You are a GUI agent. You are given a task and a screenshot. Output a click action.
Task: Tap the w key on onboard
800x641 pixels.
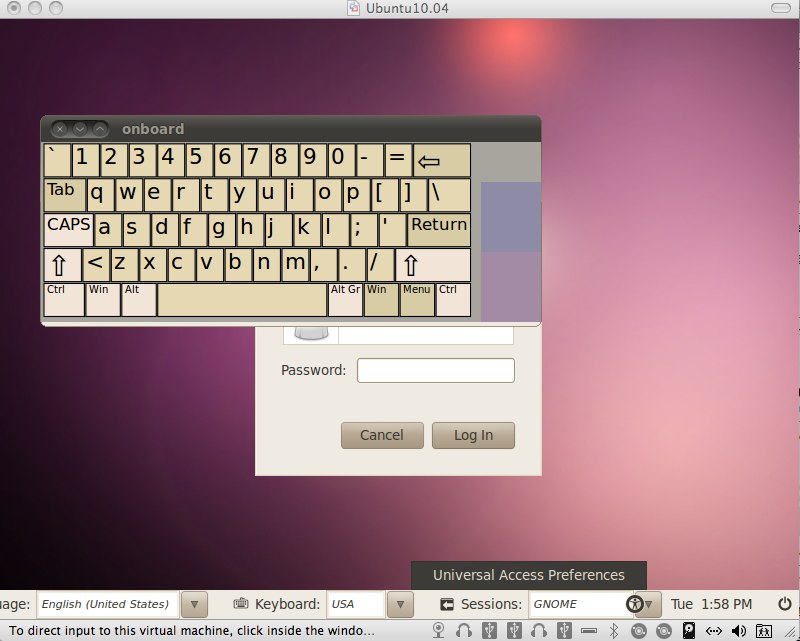click(x=129, y=195)
